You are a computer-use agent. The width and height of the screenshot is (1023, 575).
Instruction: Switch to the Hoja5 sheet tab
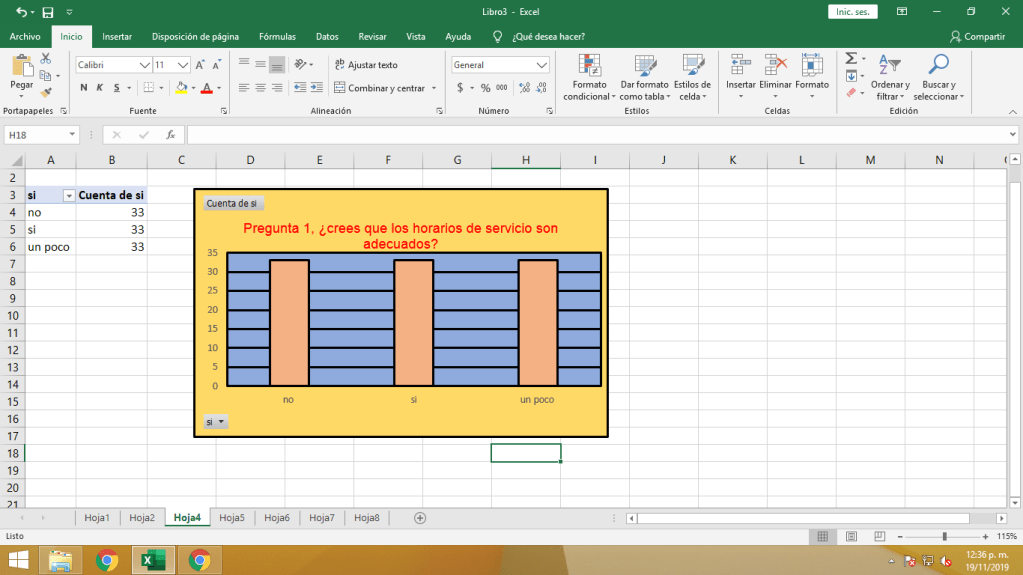pyautogui.click(x=232, y=518)
